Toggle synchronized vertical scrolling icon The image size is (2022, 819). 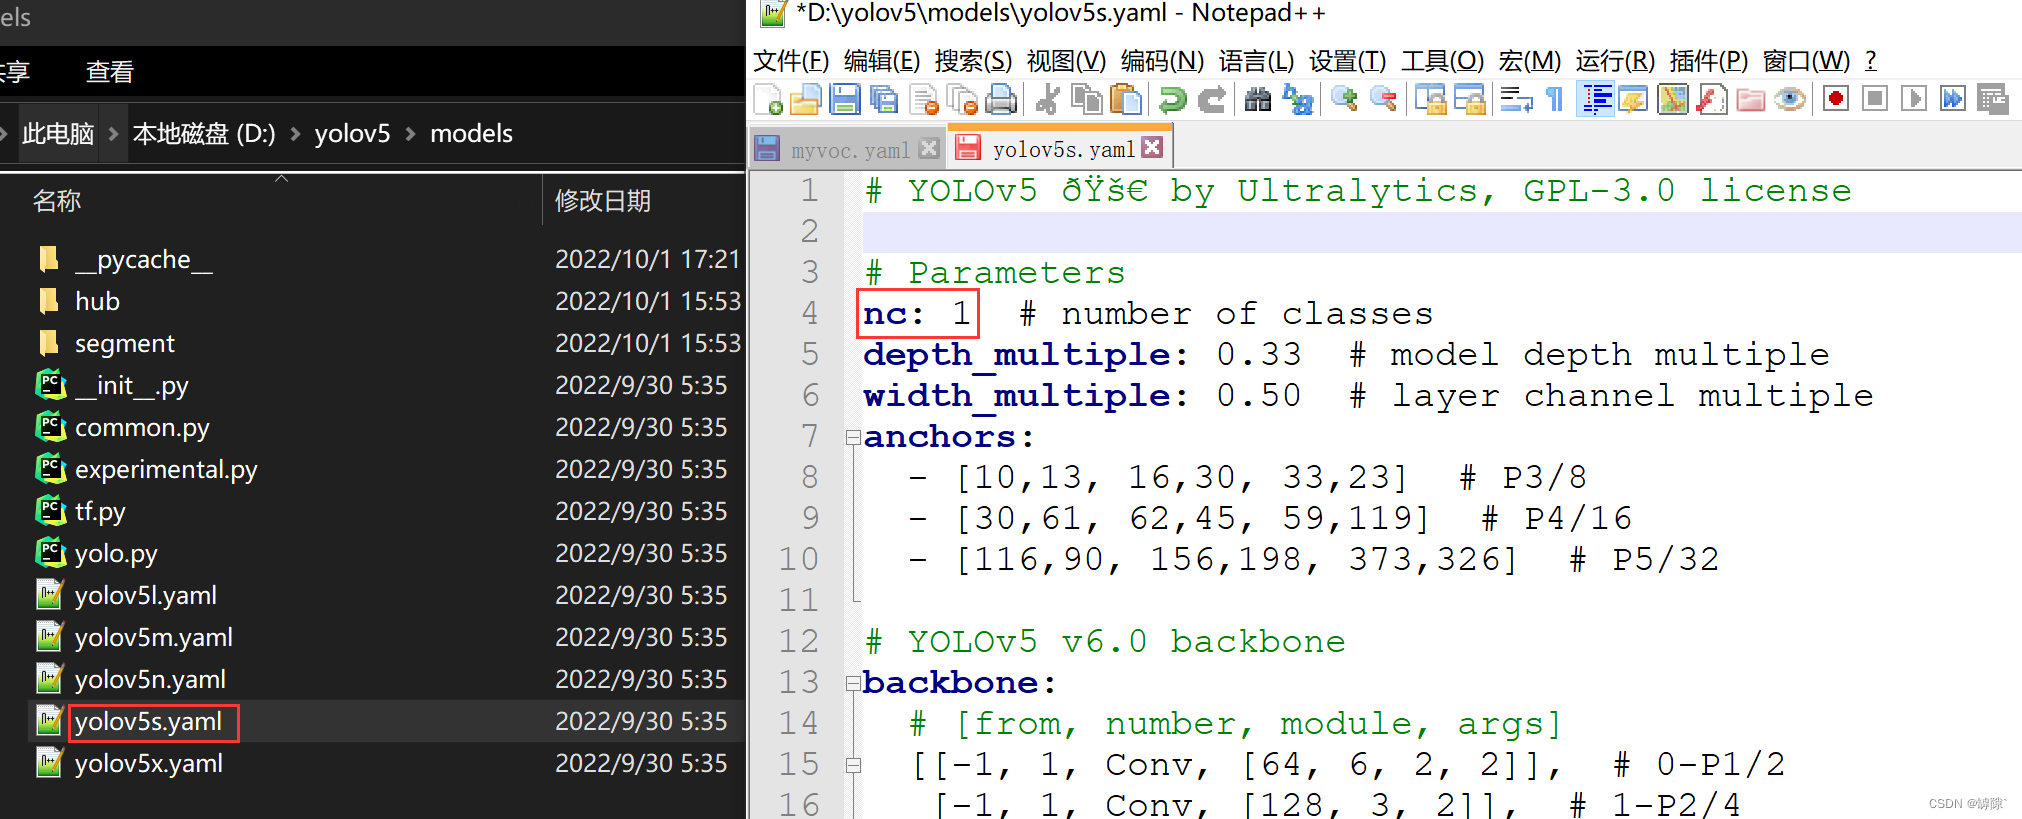(x=1430, y=99)
